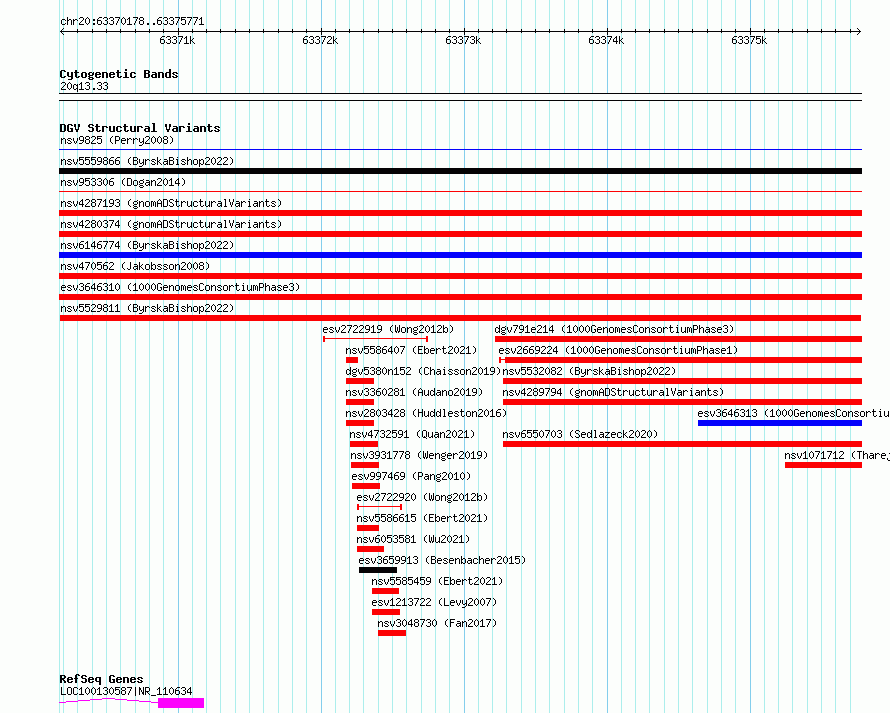Click the 63373k ruler tick label
Screen dimensions: 890x713
tap(463, 40)
